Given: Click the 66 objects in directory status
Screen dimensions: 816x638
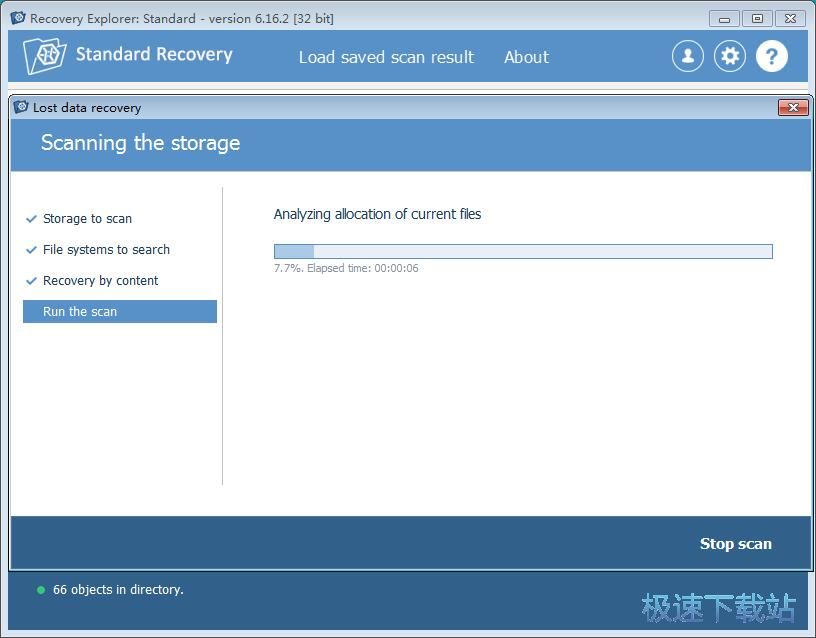Looking at the screenshot, I should coord(118,590).
